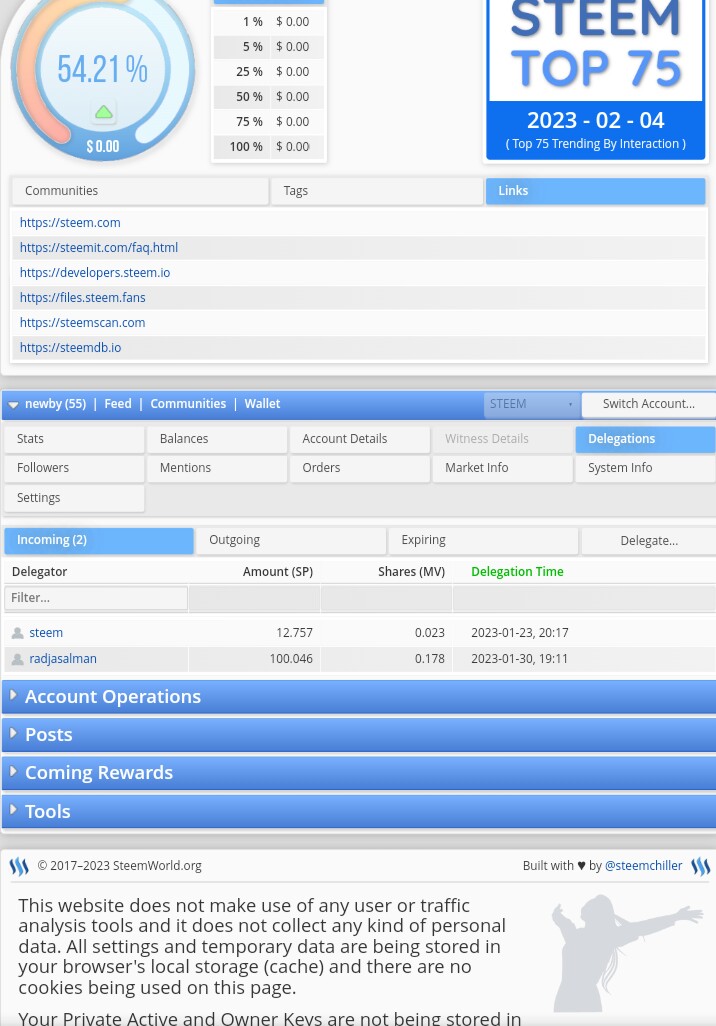716x1026 pixels.
Task: Open the steemscan.com link
Action: pos(82,323)
